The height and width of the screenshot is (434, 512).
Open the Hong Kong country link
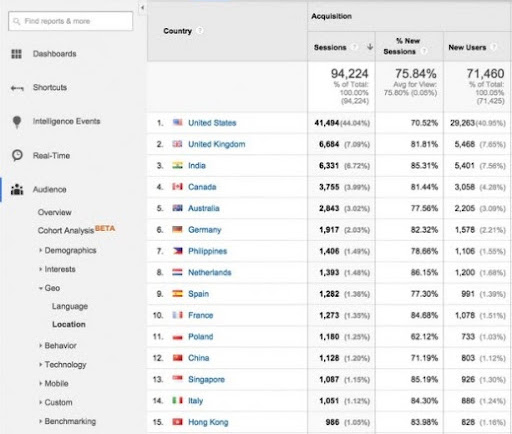(x=208, y=422)
